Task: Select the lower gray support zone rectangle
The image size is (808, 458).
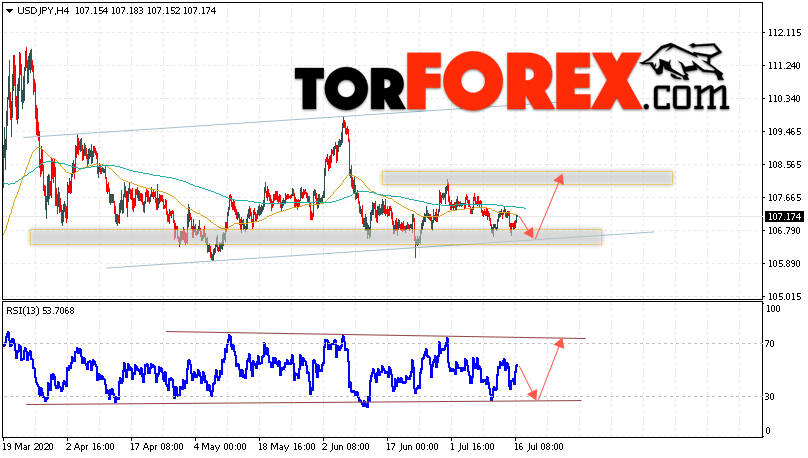Action: point(316,237)
